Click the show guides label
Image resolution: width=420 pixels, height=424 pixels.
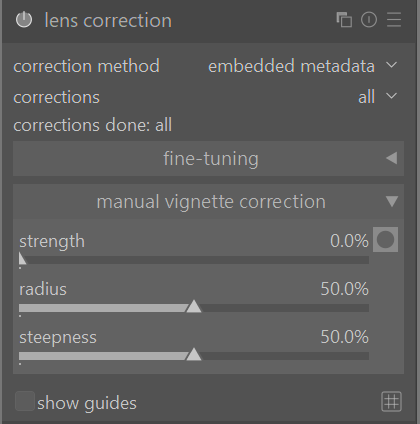pos(87,403)
